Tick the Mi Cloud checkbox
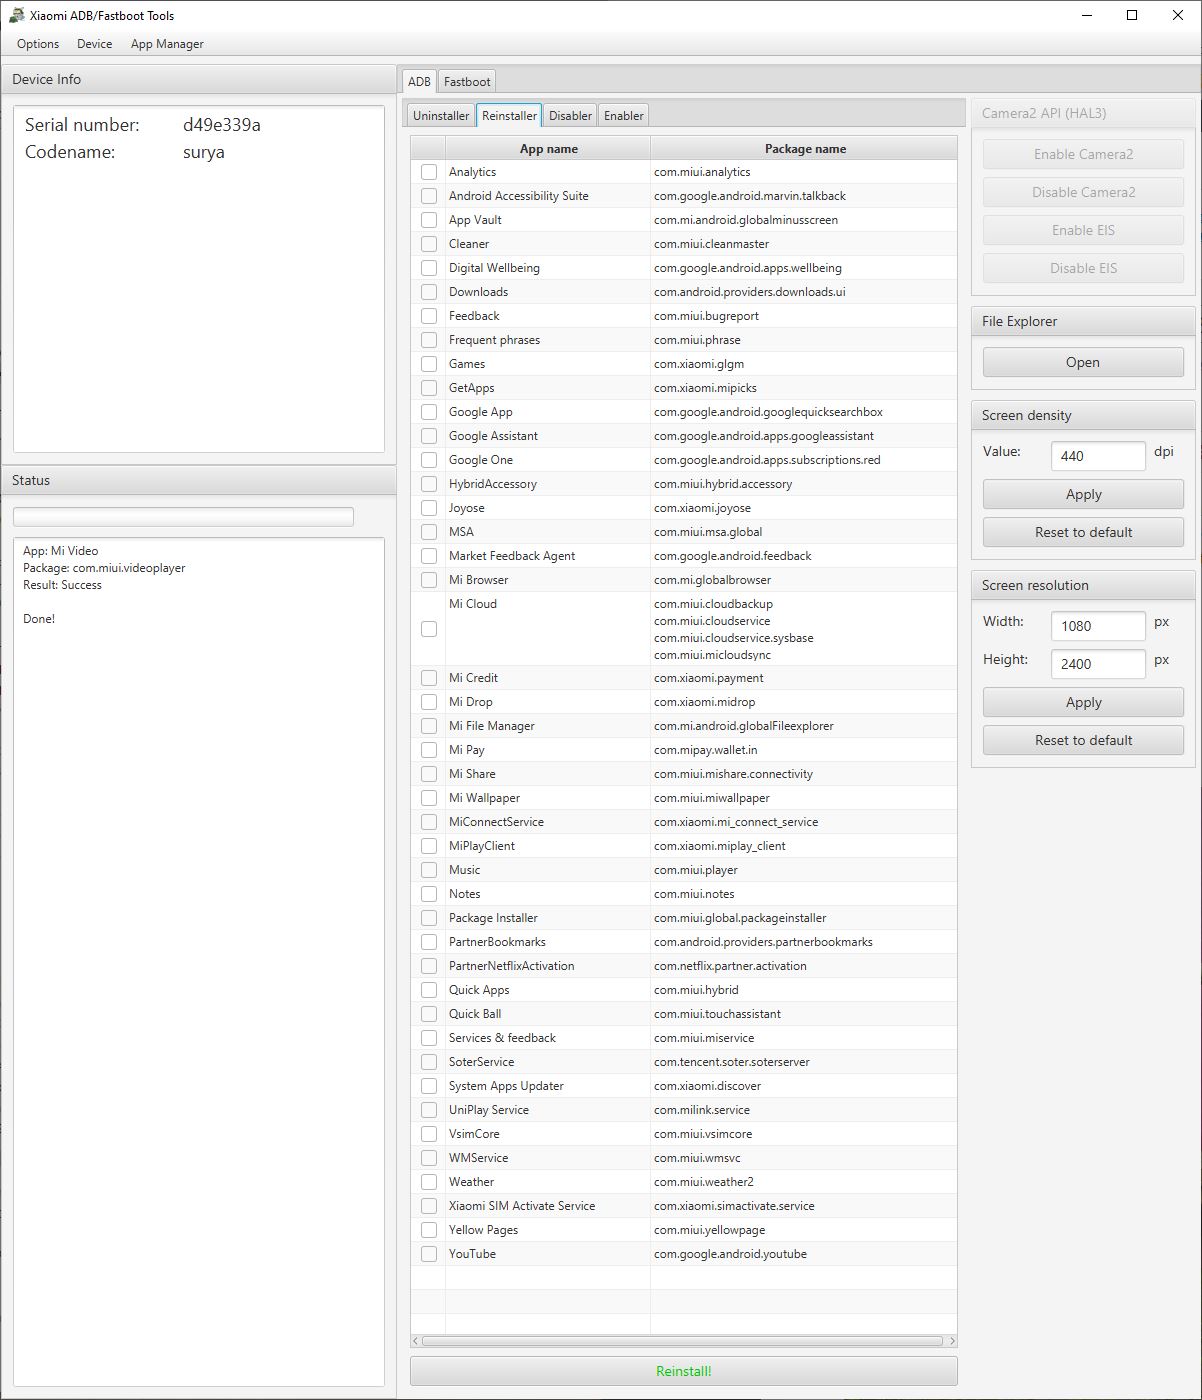Image resolution: width=1202 pixels, height=1400 pixels. click(x=429, y=629)
